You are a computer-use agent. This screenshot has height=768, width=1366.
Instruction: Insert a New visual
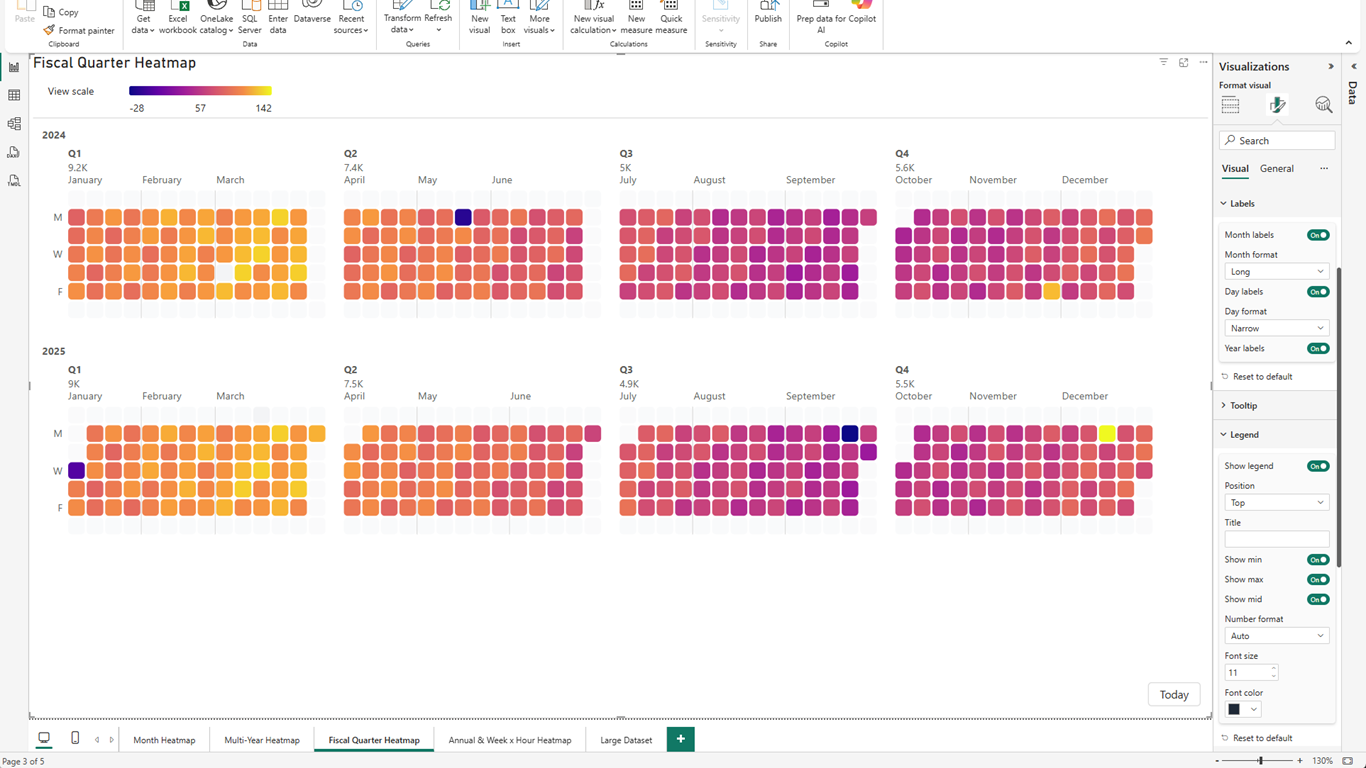tap(480, 18)
